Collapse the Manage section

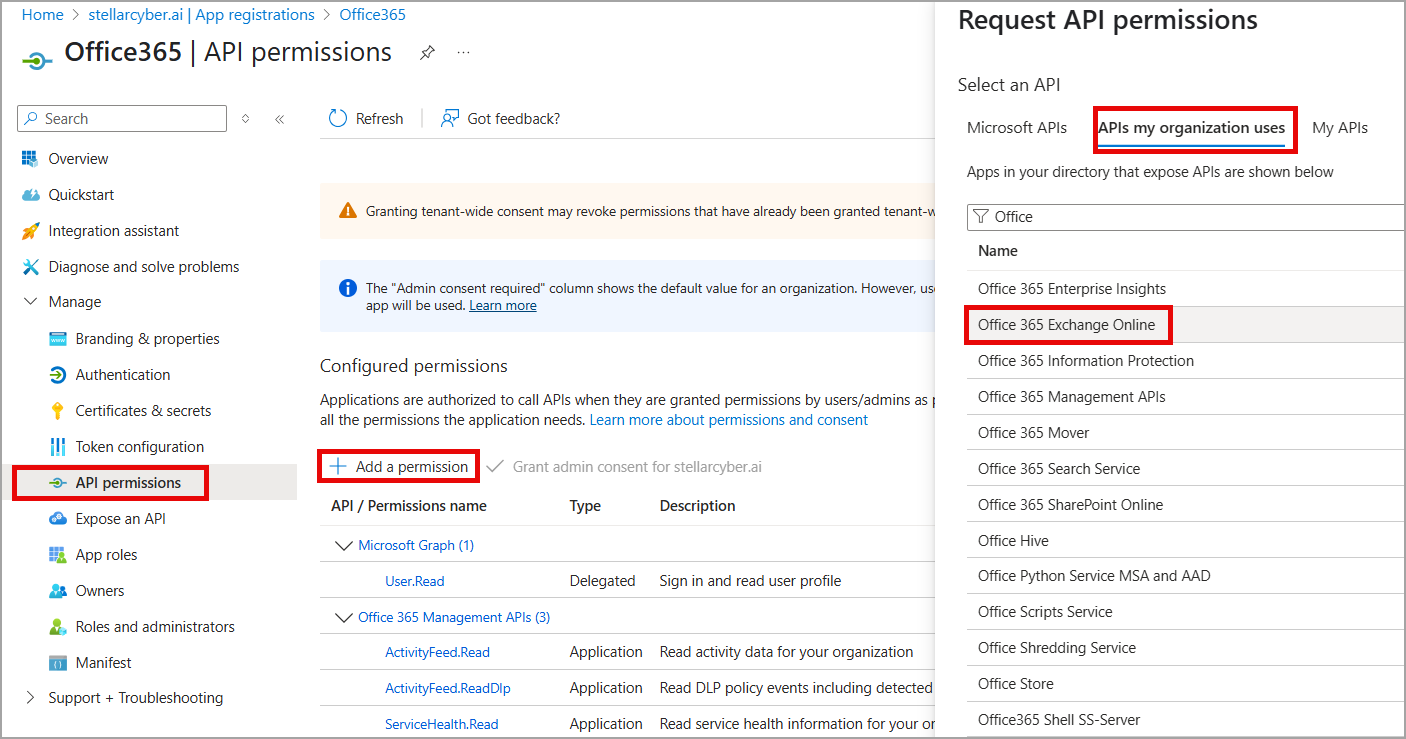(30, 302)
